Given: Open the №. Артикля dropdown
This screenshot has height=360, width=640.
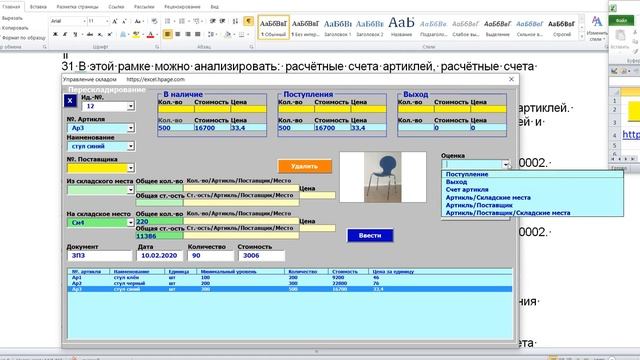Looking at the screenshot, I should [131, 128].
